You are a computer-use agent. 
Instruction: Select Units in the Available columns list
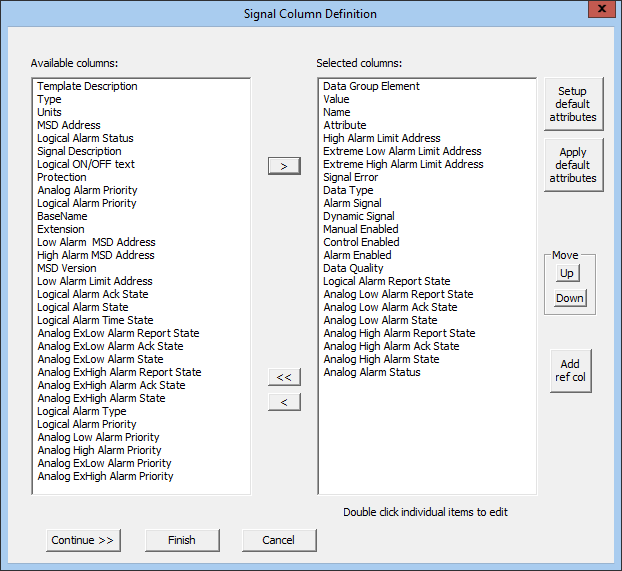pyautogui.click(x=49, y=112)
